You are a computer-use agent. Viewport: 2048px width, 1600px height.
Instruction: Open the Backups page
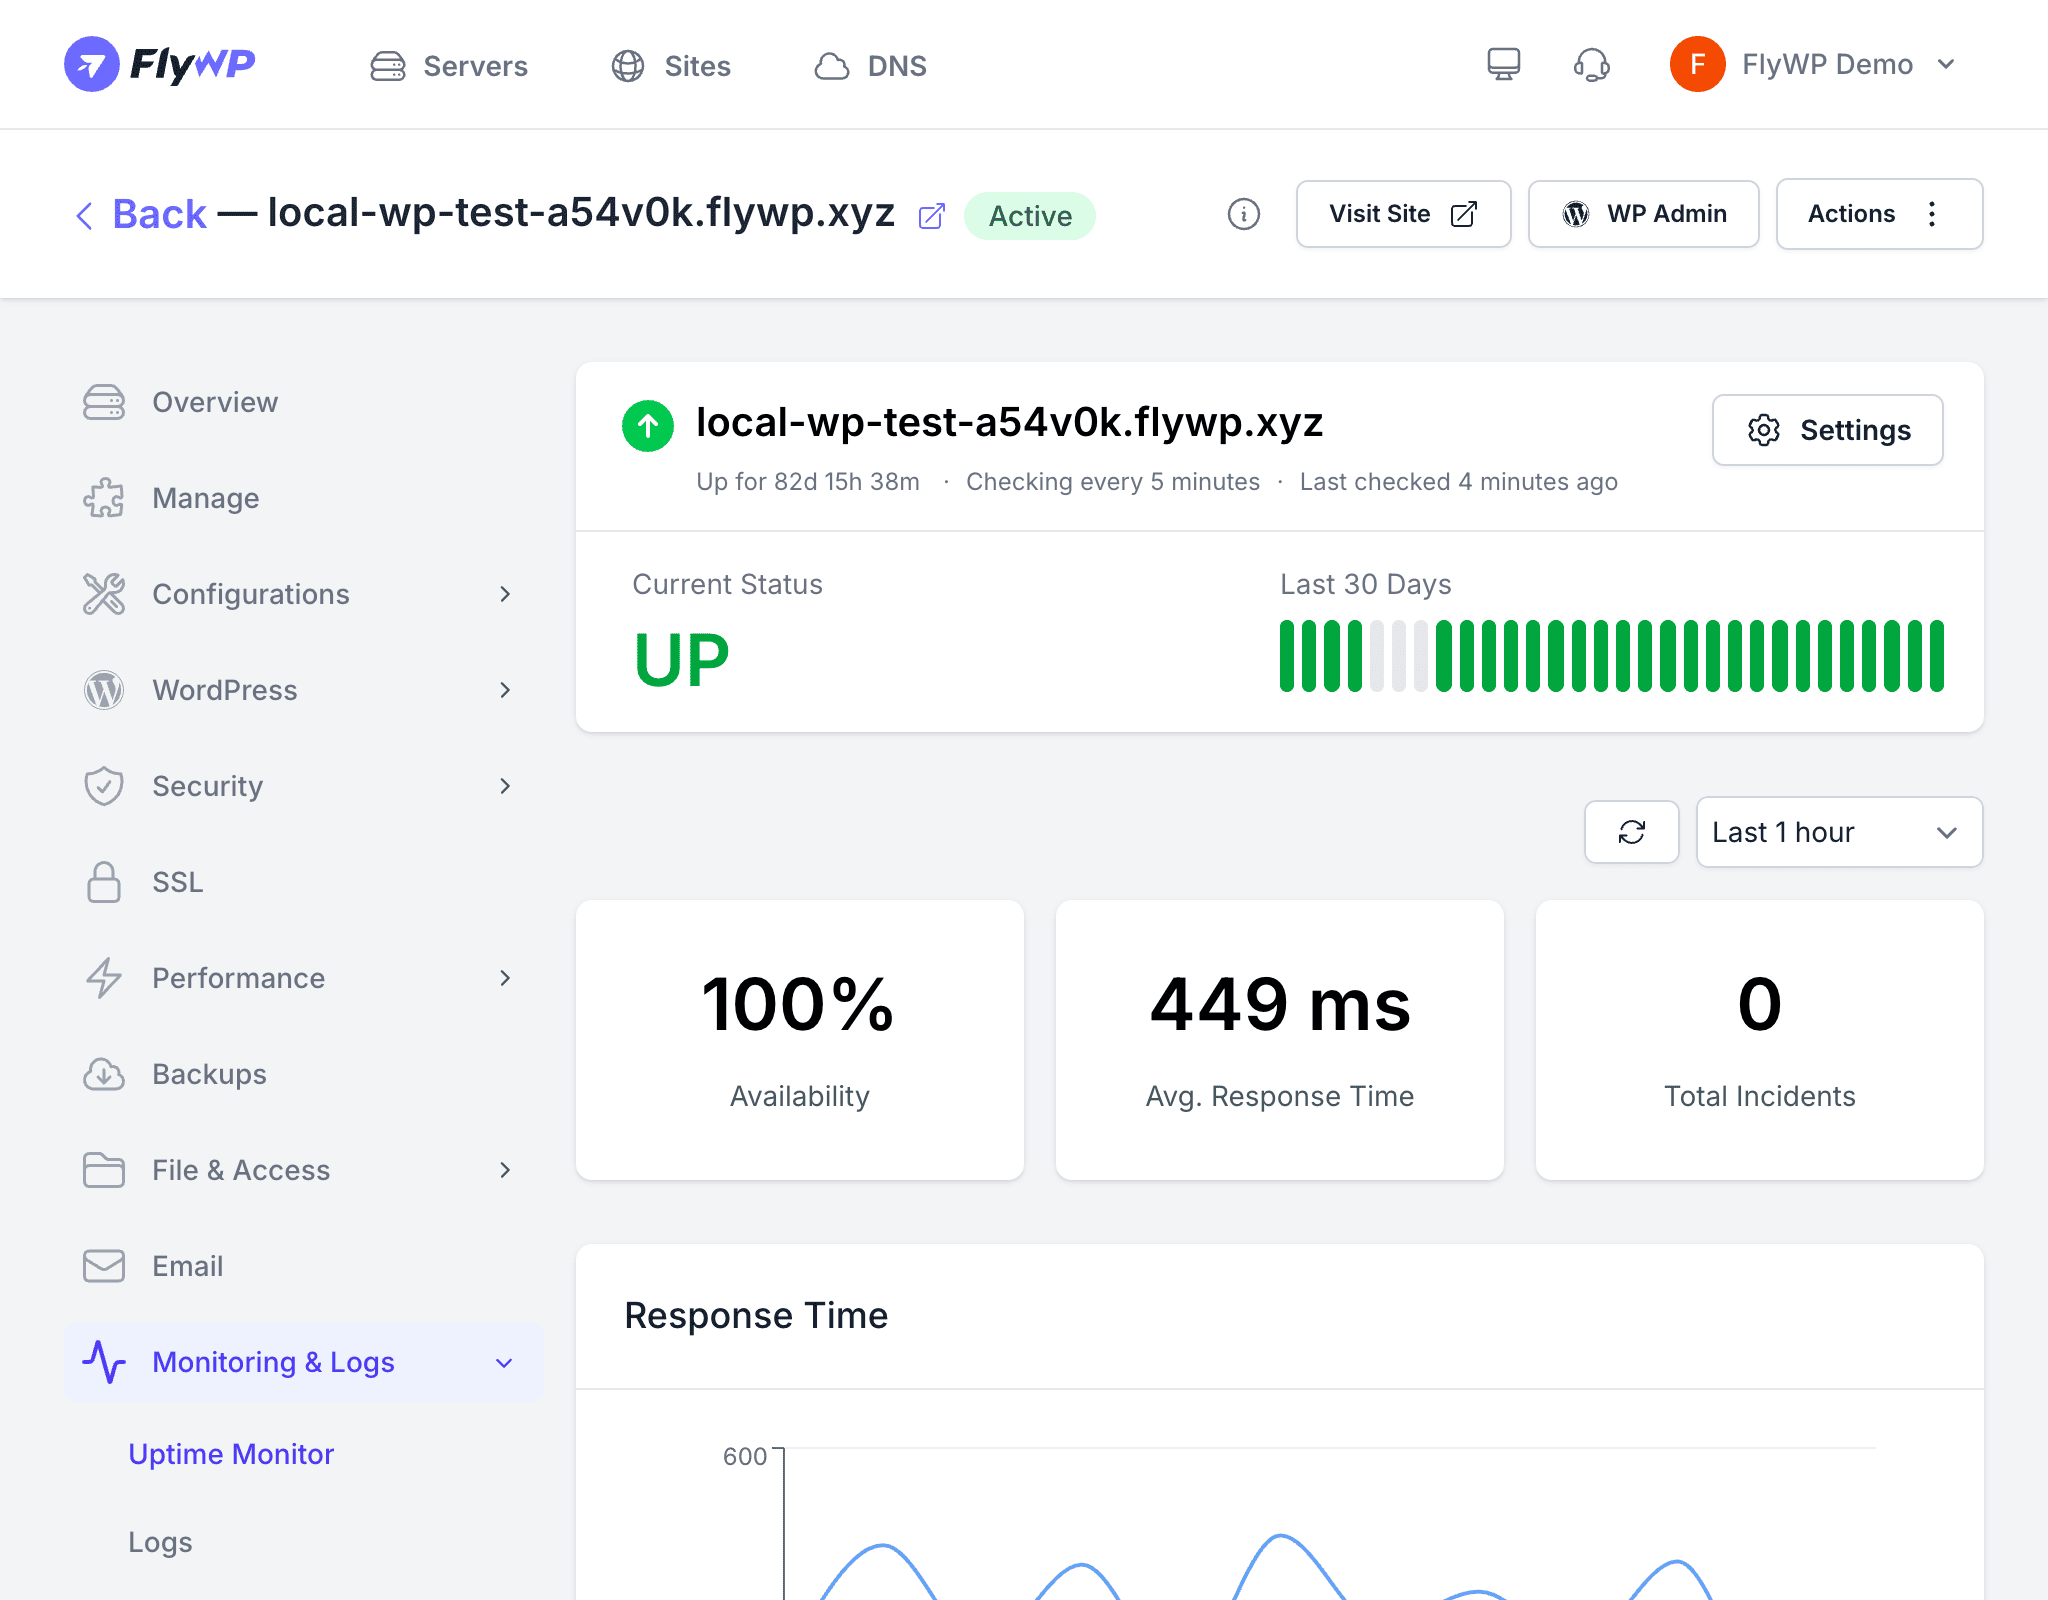[x=304, y=1074]
